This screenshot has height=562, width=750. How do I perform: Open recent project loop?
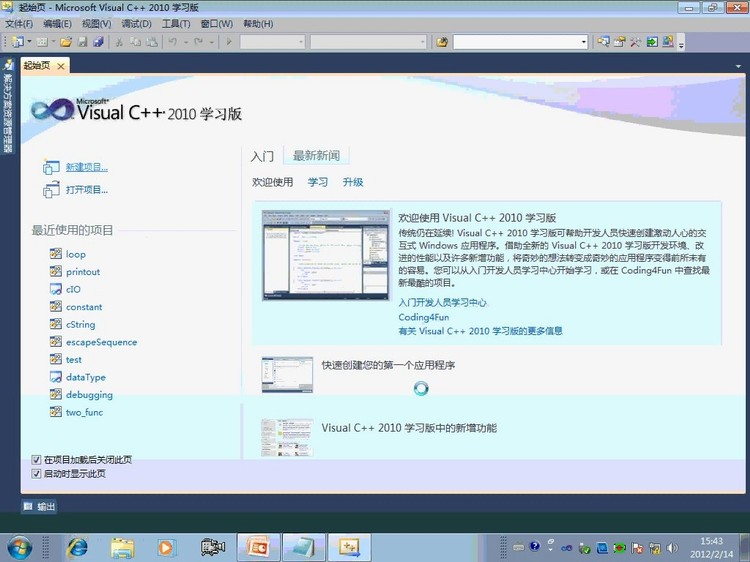[x=76, y=254]
